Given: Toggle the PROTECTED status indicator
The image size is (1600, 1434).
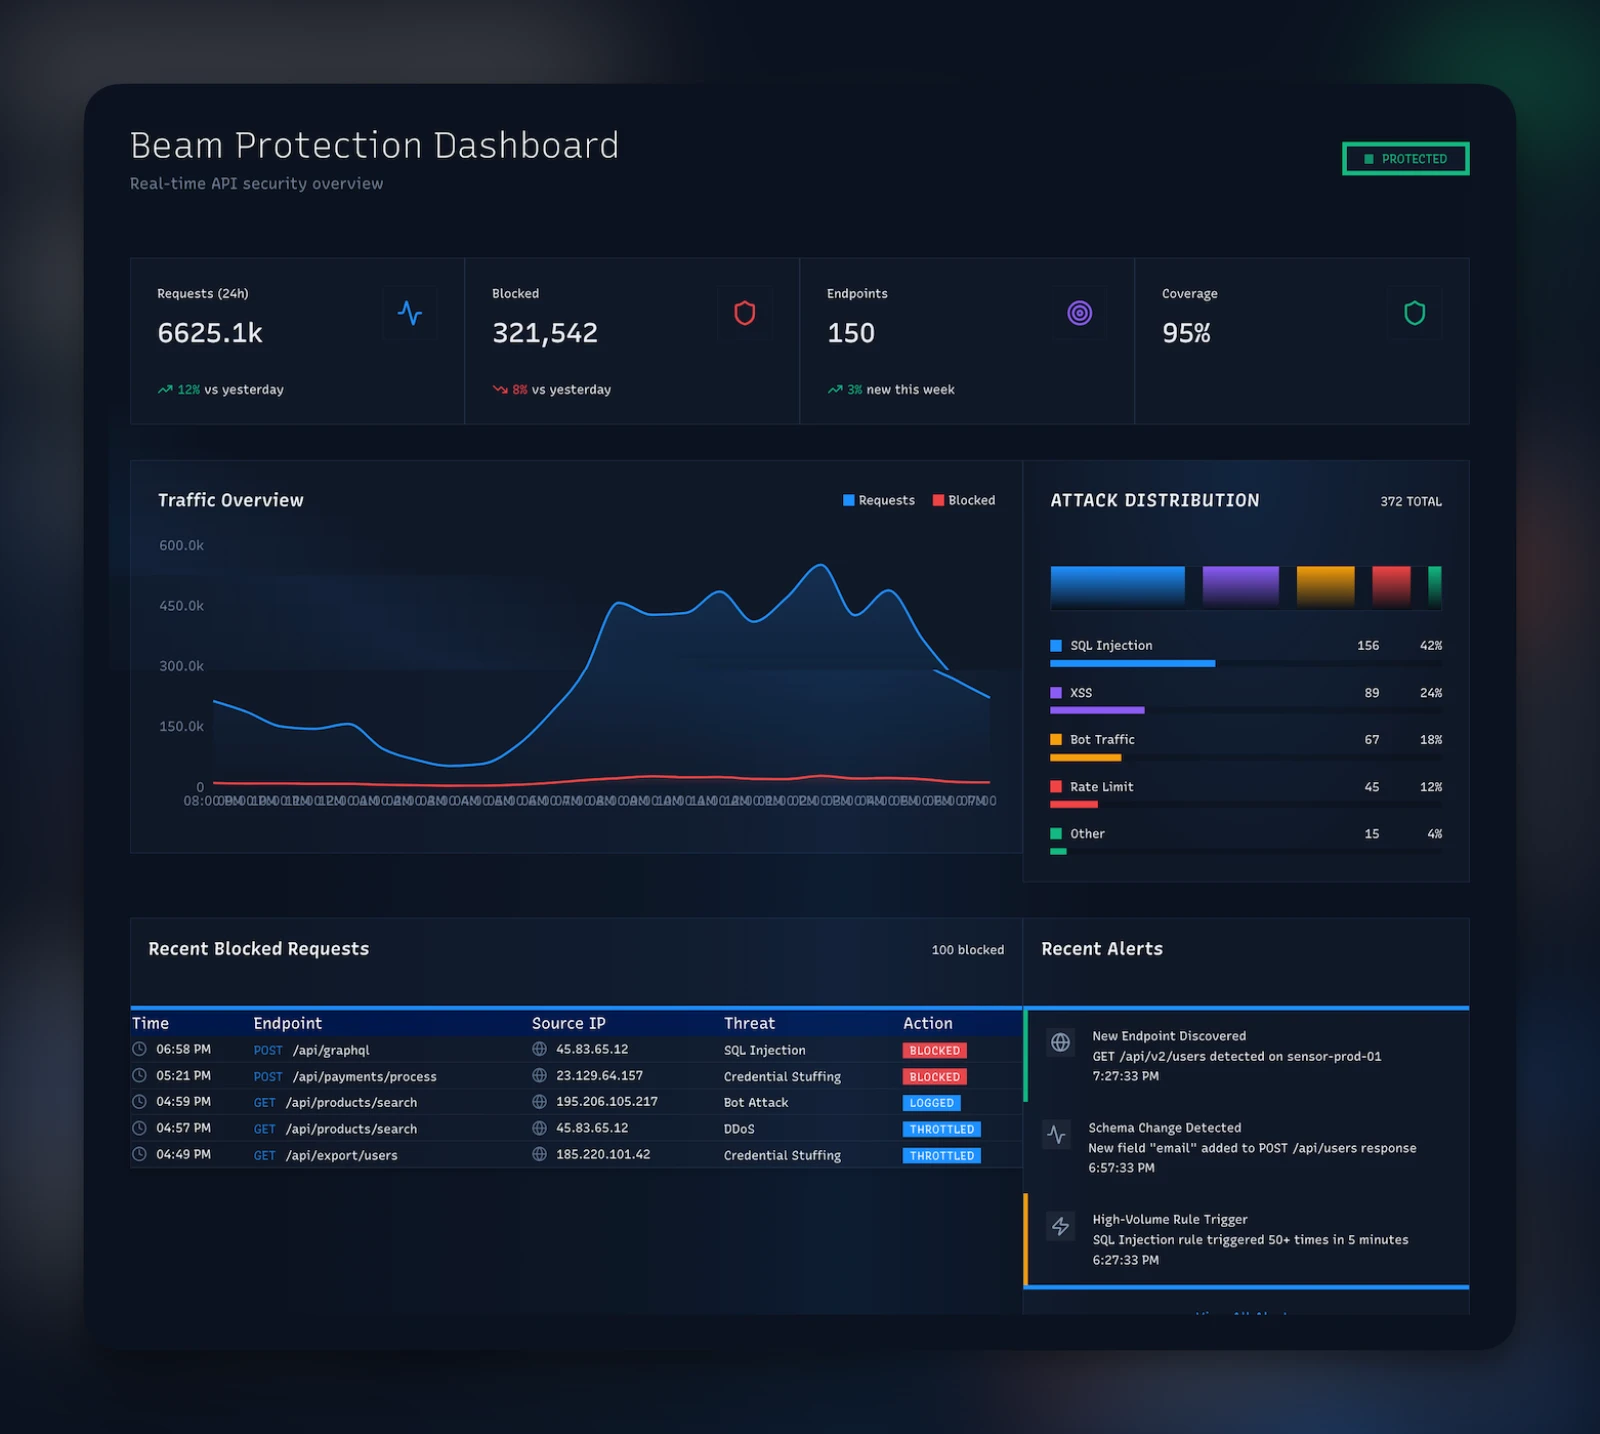Looking at the screenshot, I should coord(1405,158).
